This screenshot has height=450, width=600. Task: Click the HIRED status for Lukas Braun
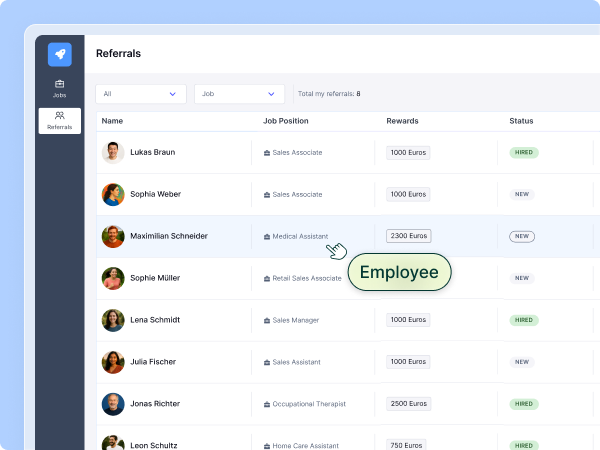522,152
